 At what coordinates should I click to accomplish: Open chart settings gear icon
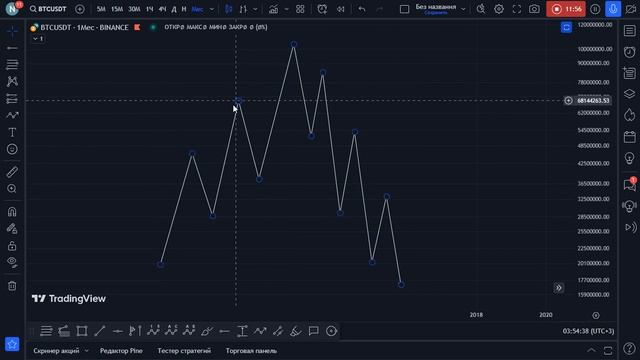pyautogui.click(x=499, y=9)
